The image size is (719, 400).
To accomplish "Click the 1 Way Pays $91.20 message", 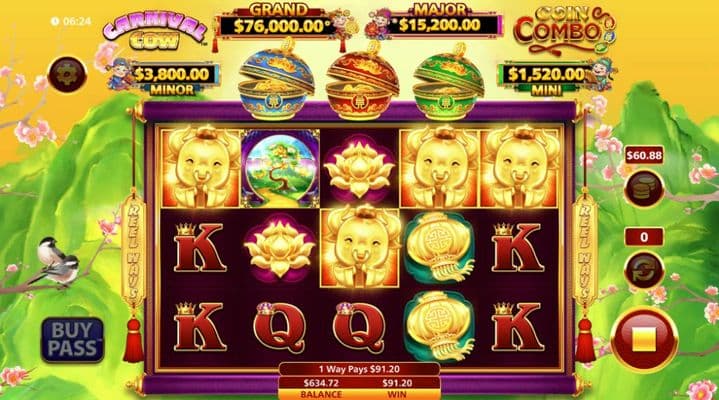I will tap(359, 369).
